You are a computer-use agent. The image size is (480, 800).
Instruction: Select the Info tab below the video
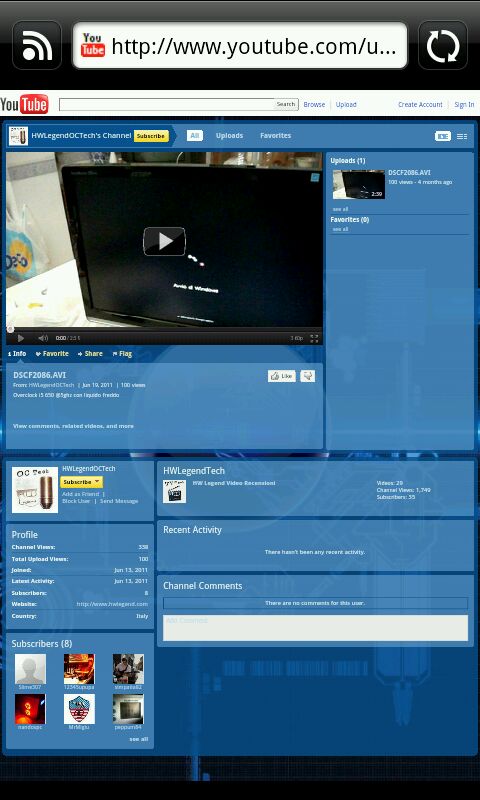tap(17, 354)
